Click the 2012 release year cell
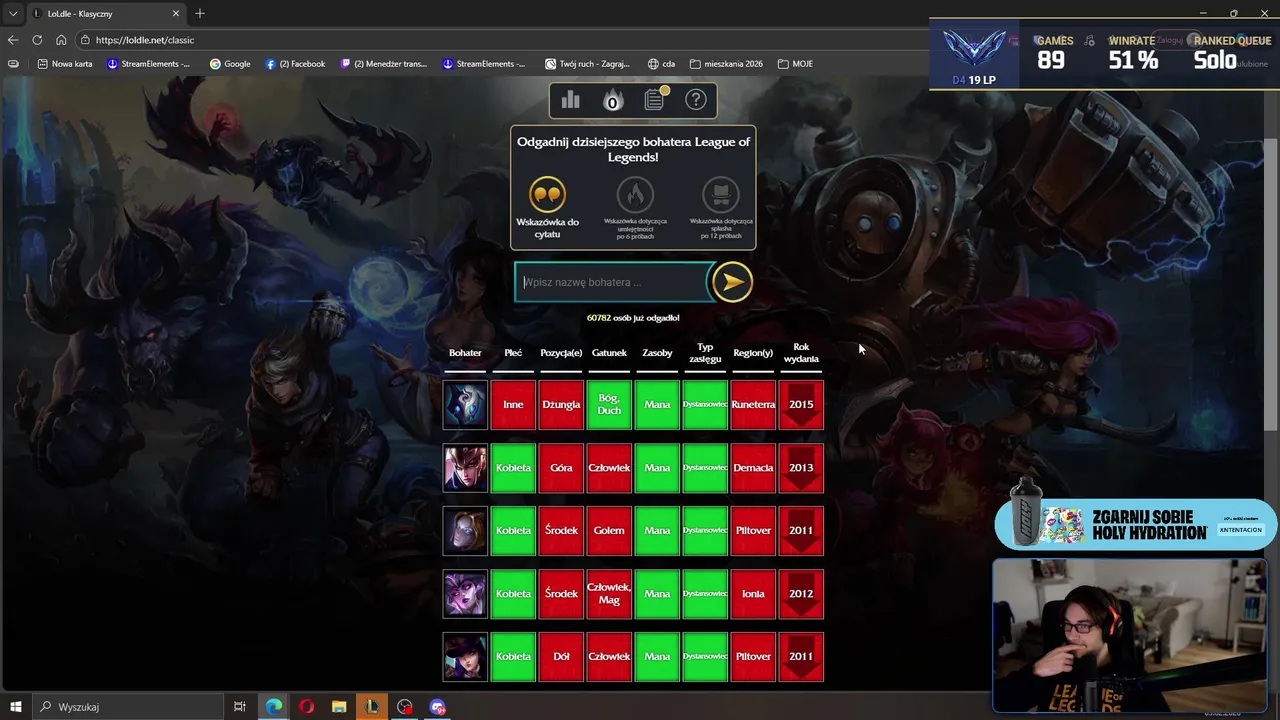 pos(801,594)
